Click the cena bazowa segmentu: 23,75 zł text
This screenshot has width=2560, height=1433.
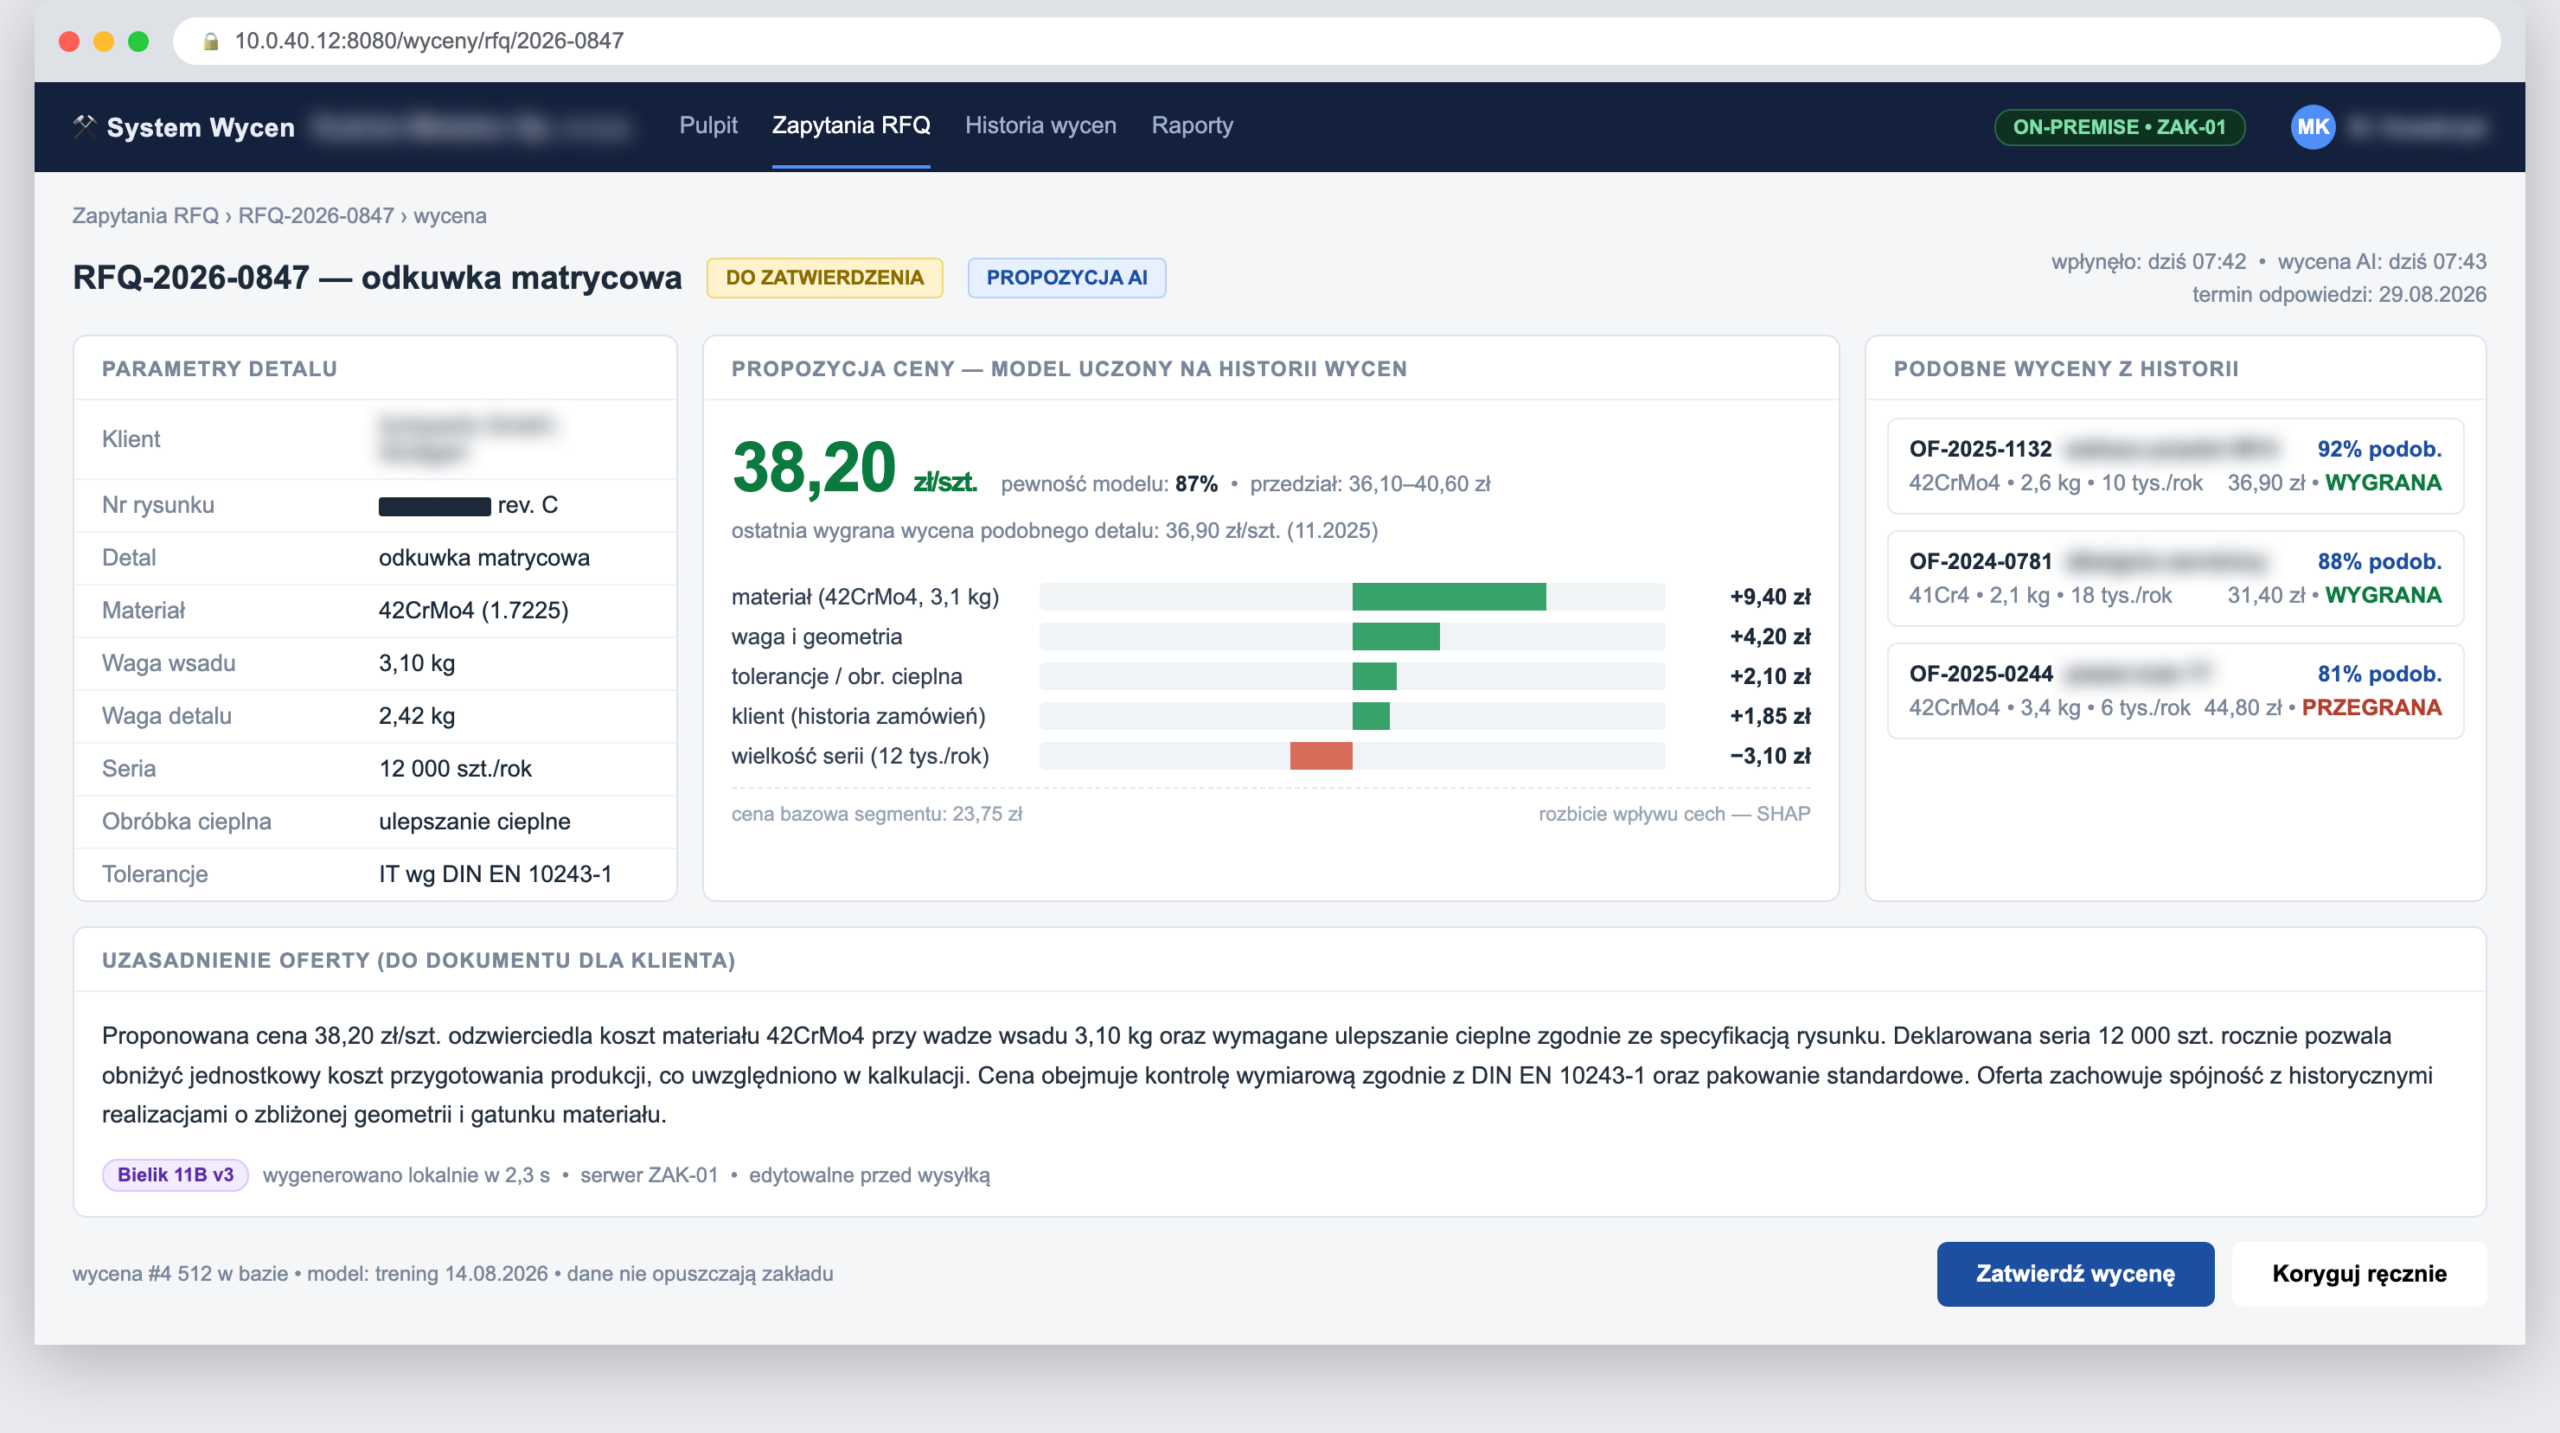(x=877, y=814)
